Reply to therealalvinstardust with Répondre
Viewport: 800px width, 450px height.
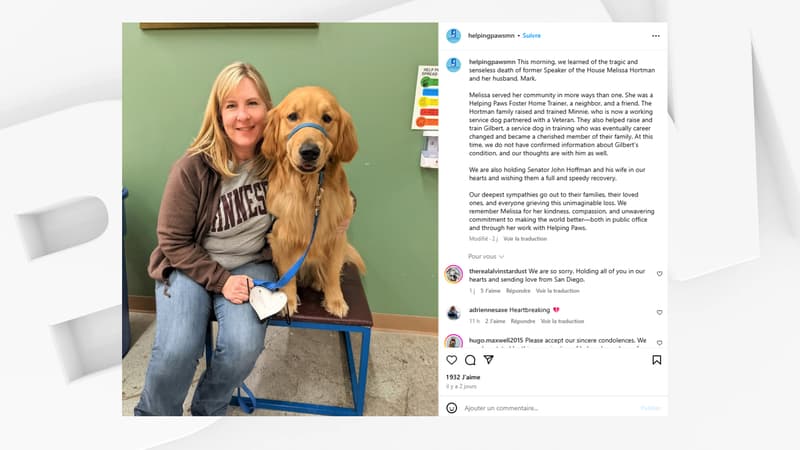click(x=518, y=291)
